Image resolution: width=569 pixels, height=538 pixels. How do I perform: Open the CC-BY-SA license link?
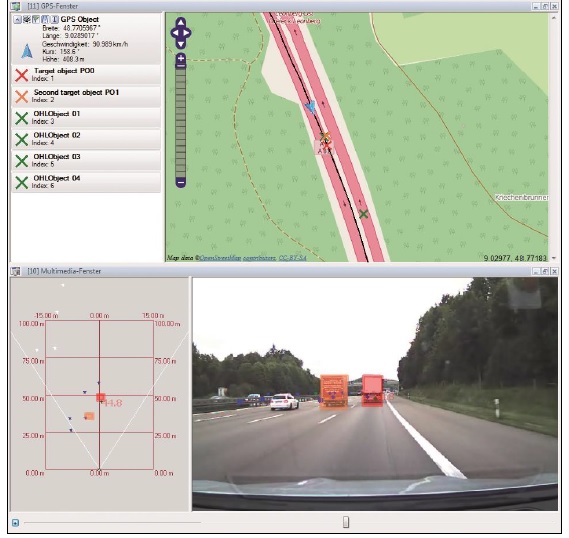[292, 258]
